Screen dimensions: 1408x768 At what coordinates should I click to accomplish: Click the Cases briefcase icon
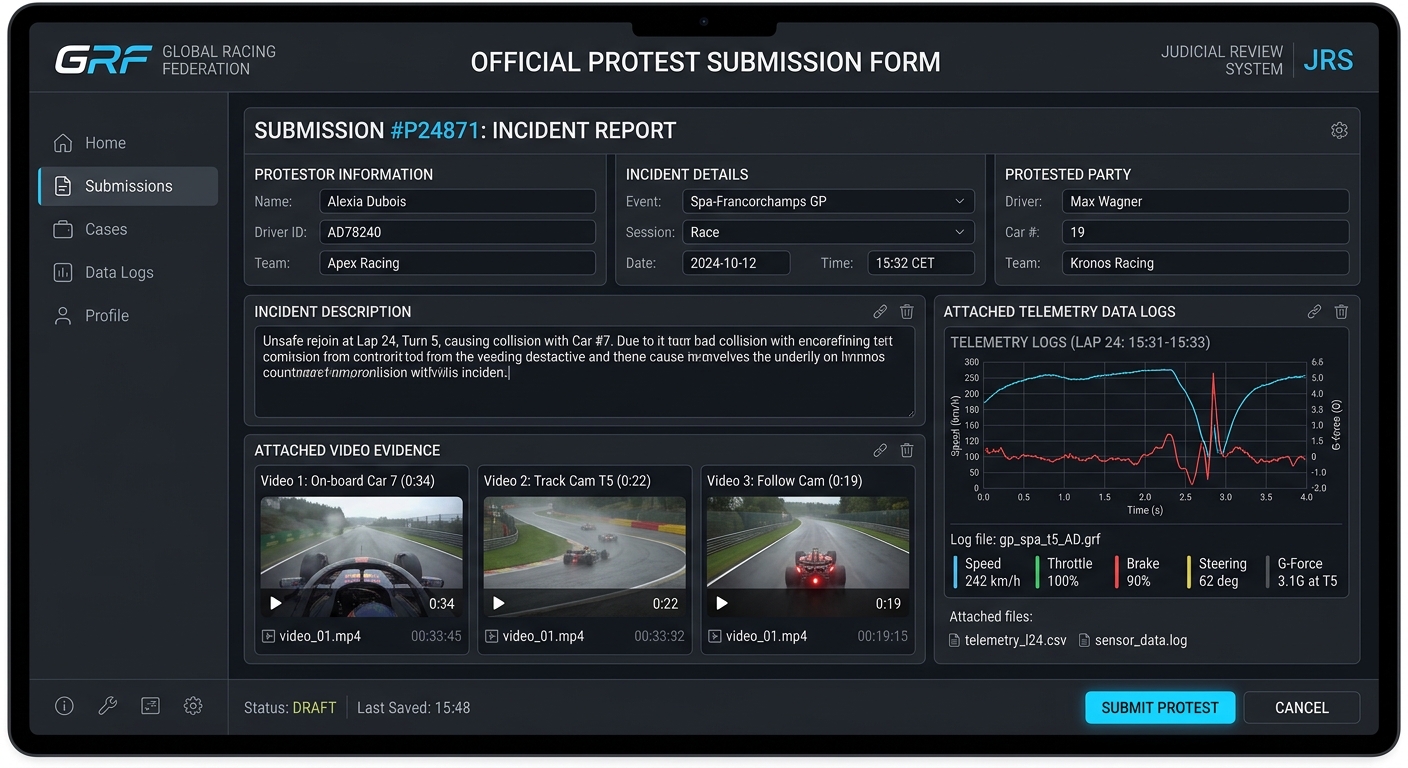(63, 229)
